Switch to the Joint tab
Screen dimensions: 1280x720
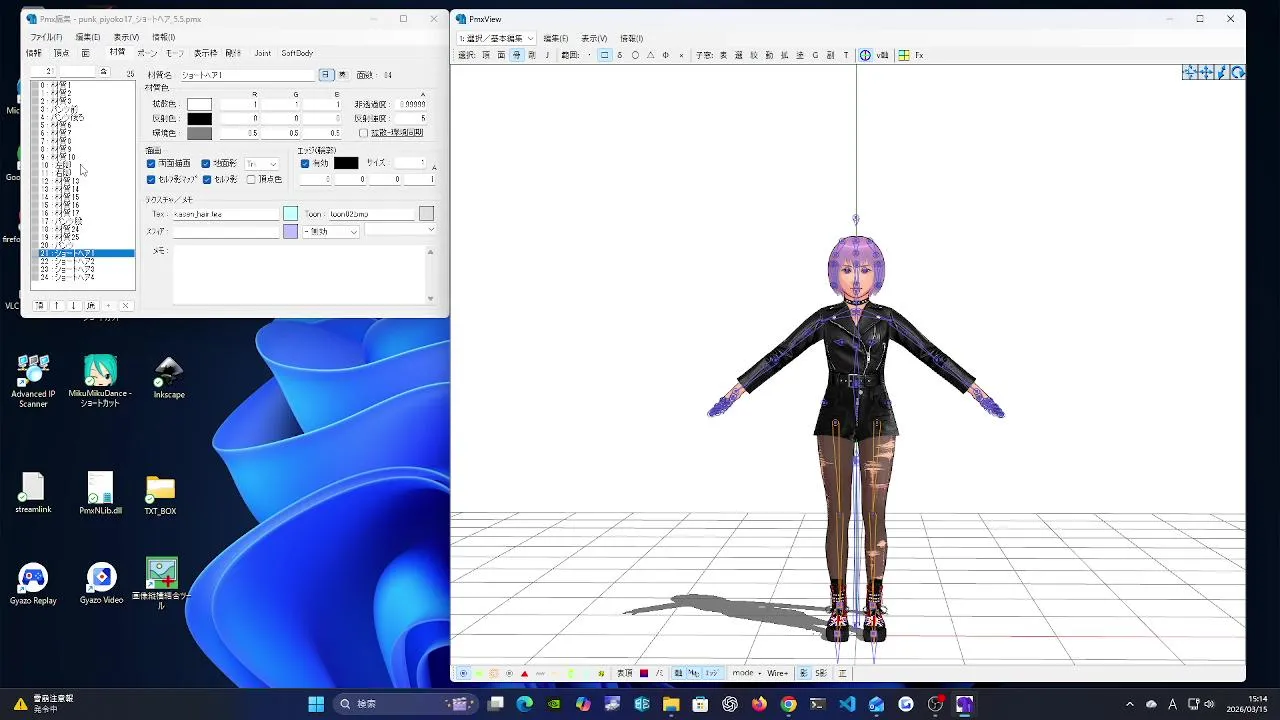click(x=262, y=53)
